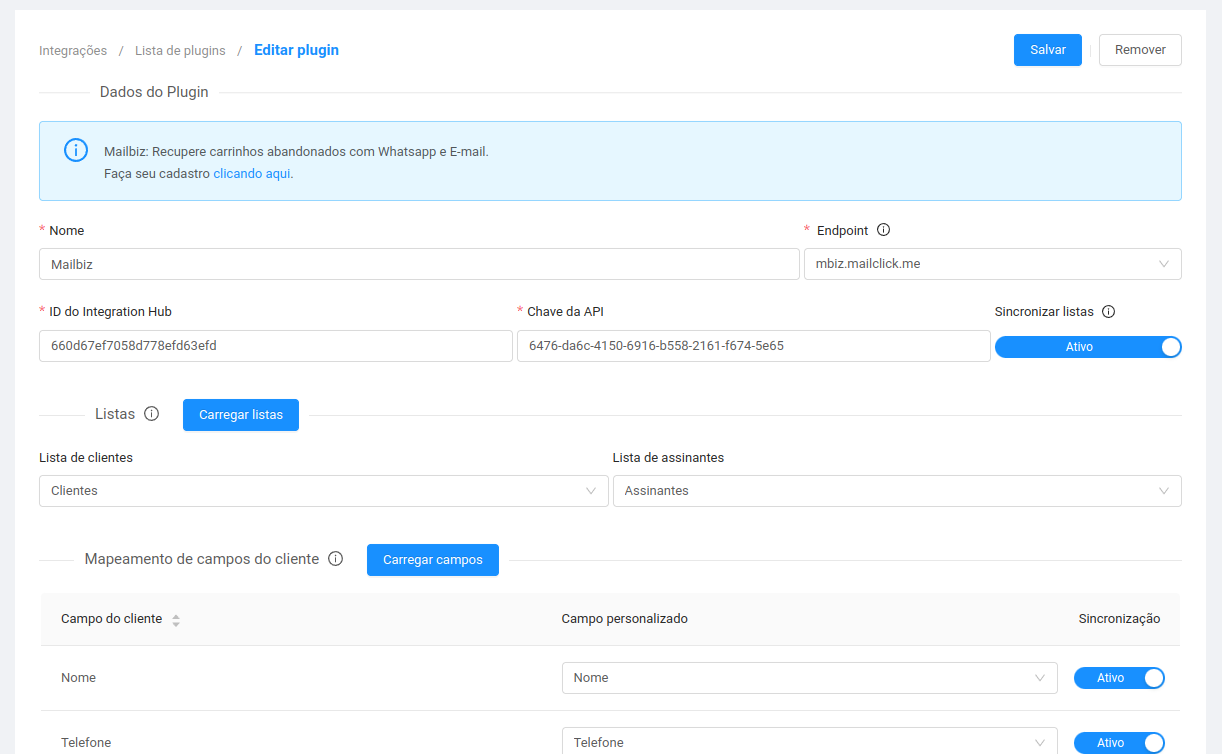
Task: Click the Dados do Plugin section title
Action: point(154,92)
